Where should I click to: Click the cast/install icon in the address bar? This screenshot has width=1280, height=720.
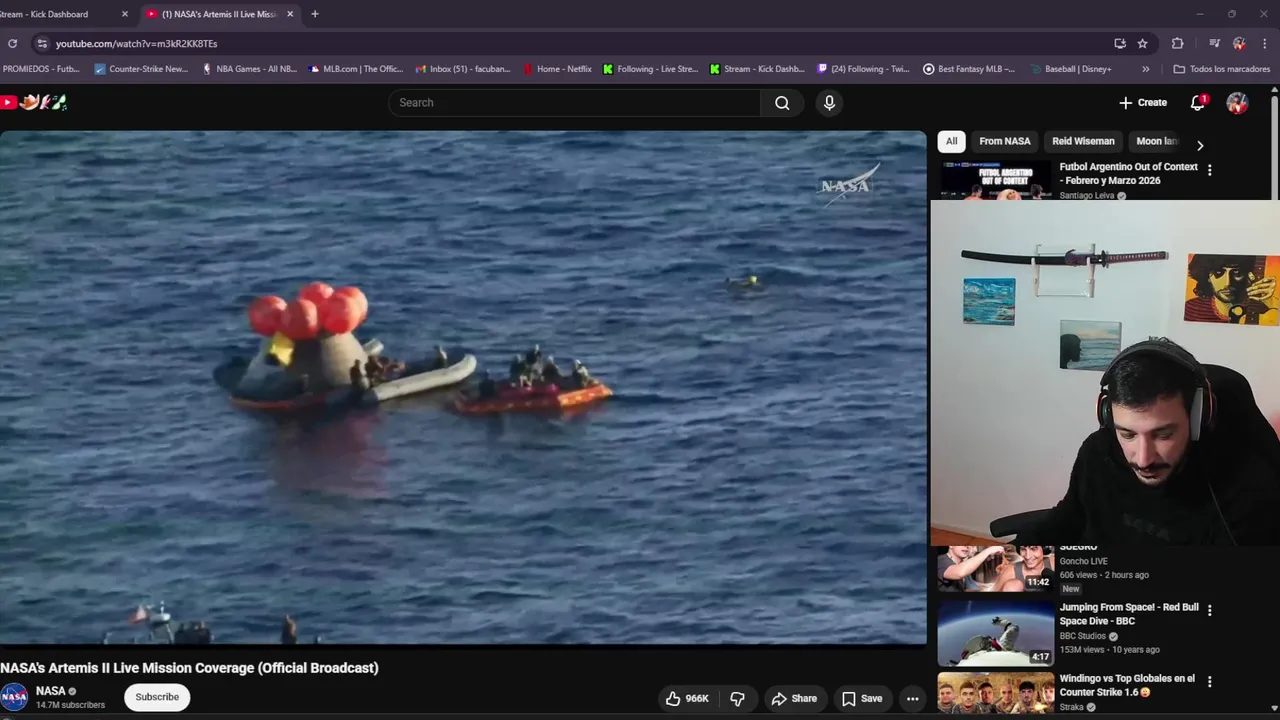1120,43
